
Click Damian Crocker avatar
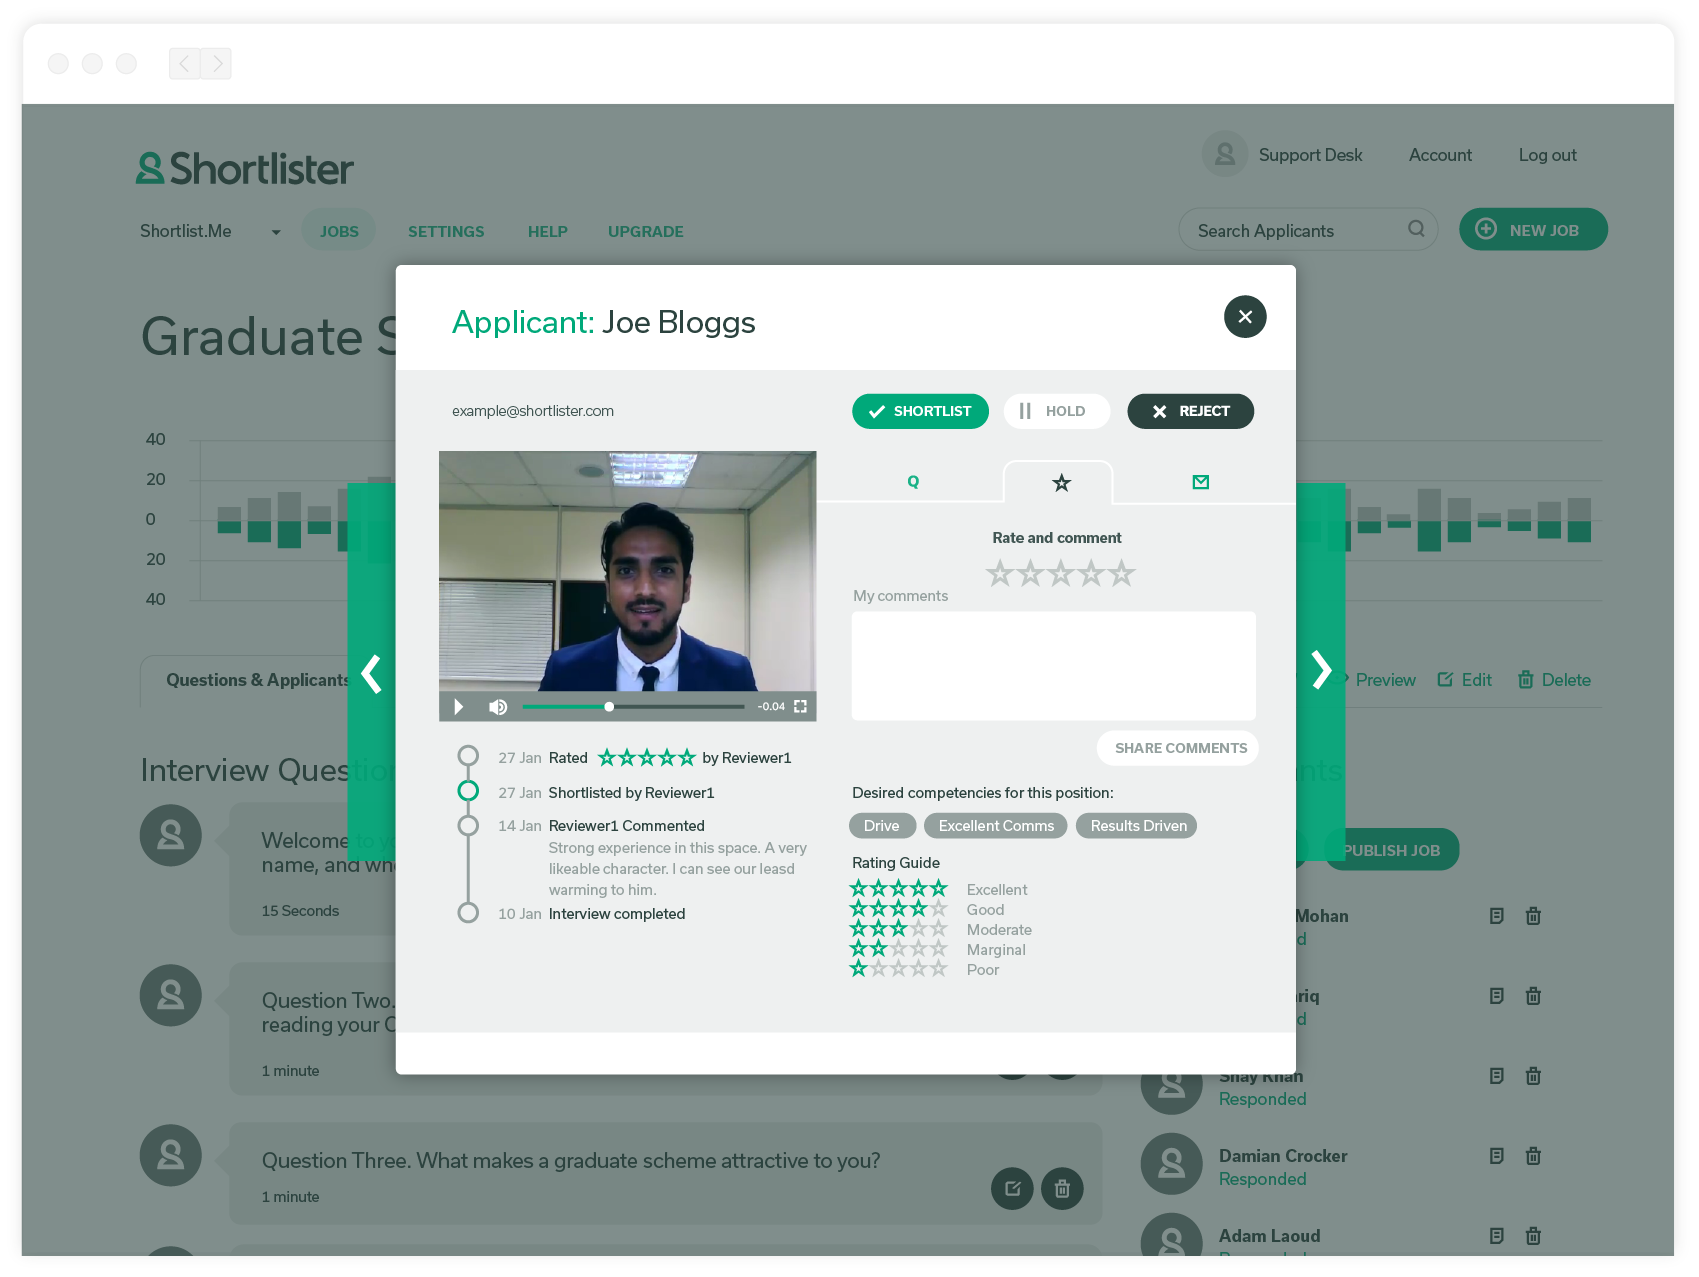pos(1171,1164)
